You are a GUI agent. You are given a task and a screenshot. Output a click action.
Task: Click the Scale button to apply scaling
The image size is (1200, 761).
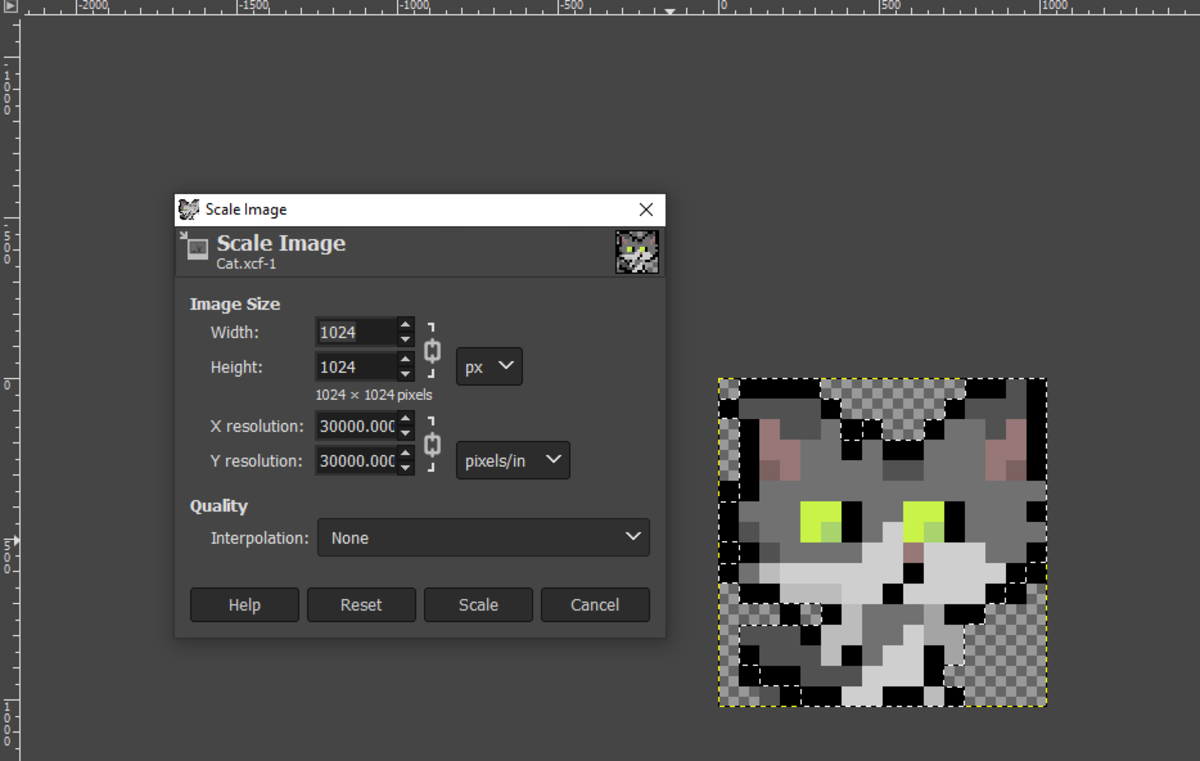point(478,604)
